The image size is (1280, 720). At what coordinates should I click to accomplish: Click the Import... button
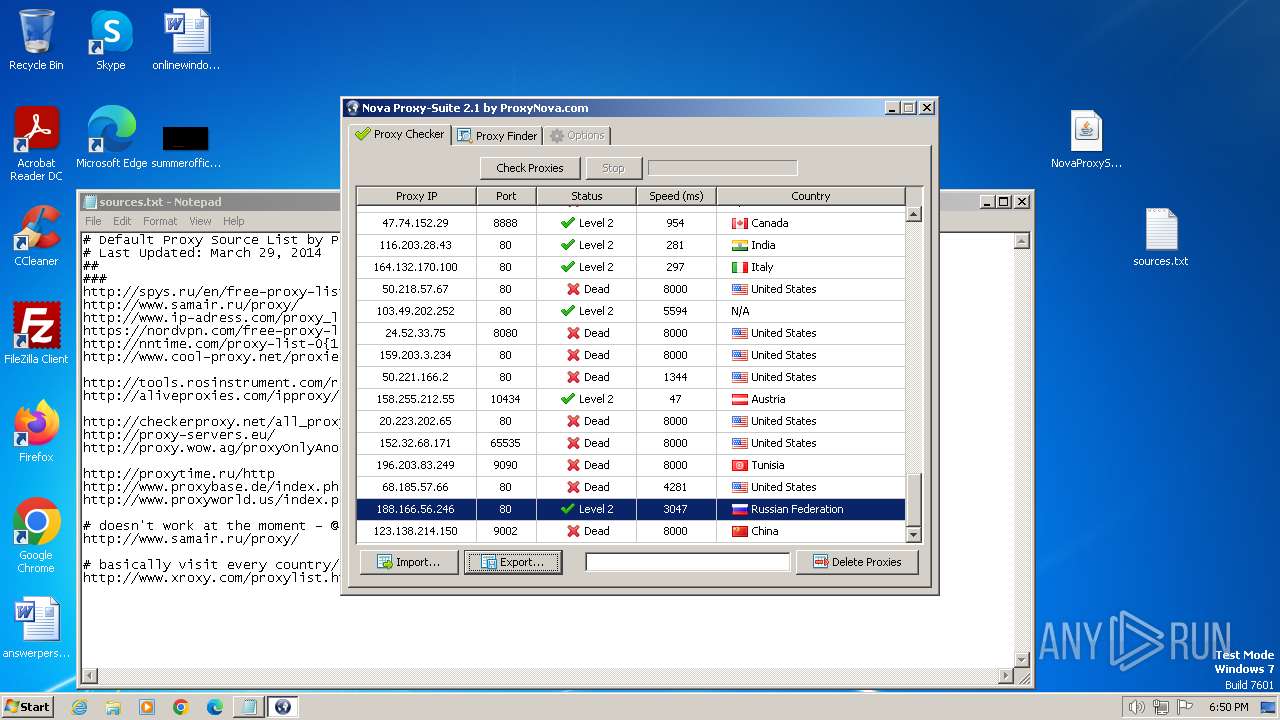408,562
